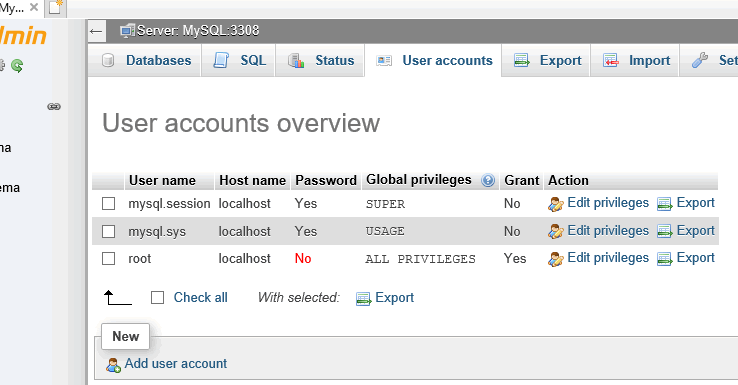This screenshot has height=385, width=738.
Task: Click the pencil icon for mysql.session privileges
Action: [x=556, y=204]
